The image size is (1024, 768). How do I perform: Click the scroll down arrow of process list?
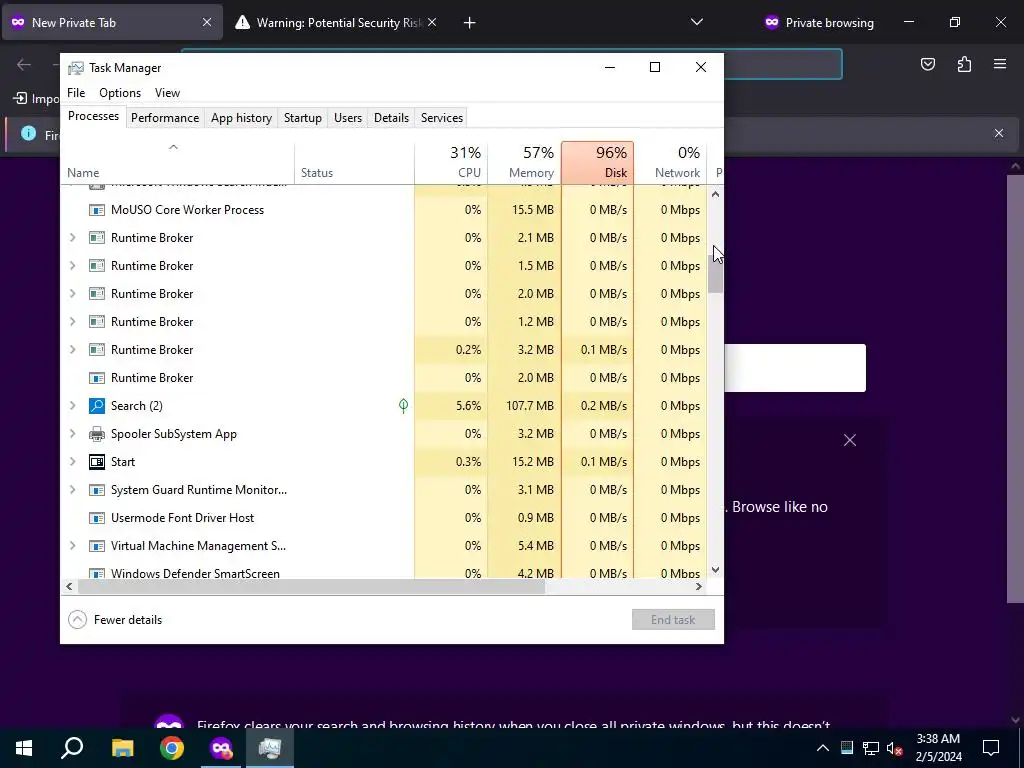pyautogui.click(x=715, y=570)
